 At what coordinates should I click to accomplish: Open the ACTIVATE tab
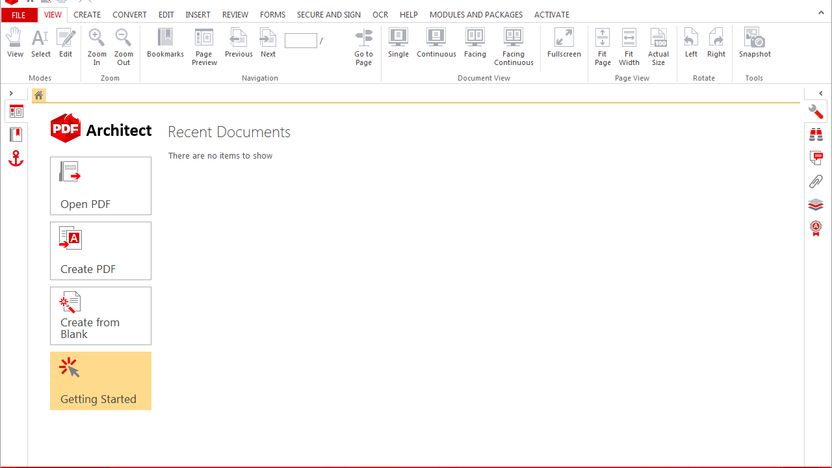pyautogui.click(x=552, y=15)
